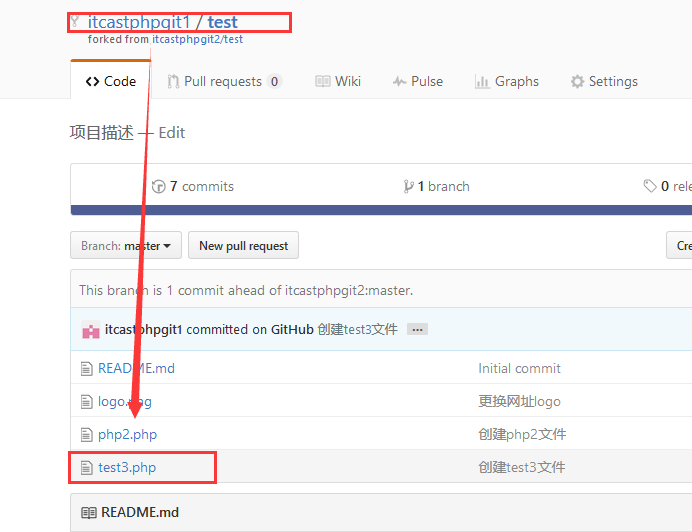Click the releases tag icon
692x532 pixels.
(x=650, y=186)
